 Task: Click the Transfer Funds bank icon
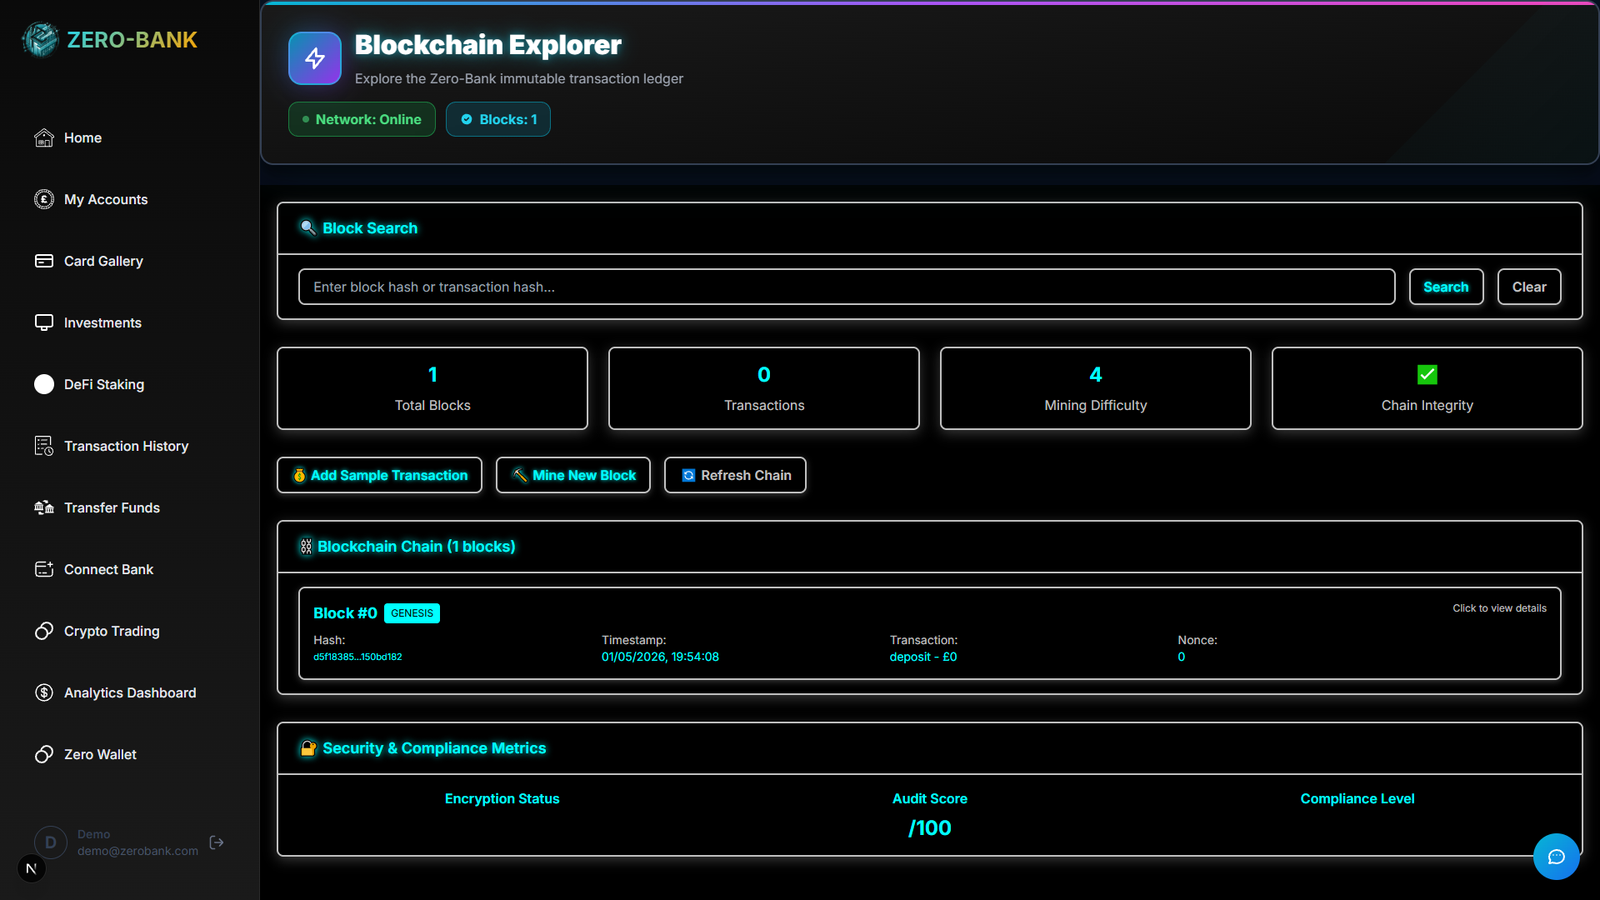tap(44, 508)
